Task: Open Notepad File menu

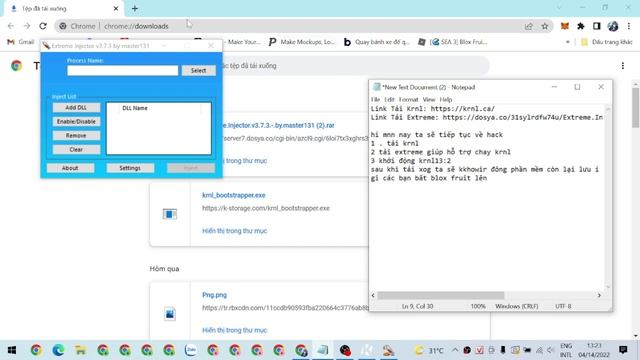Action: tap(376, 99)
